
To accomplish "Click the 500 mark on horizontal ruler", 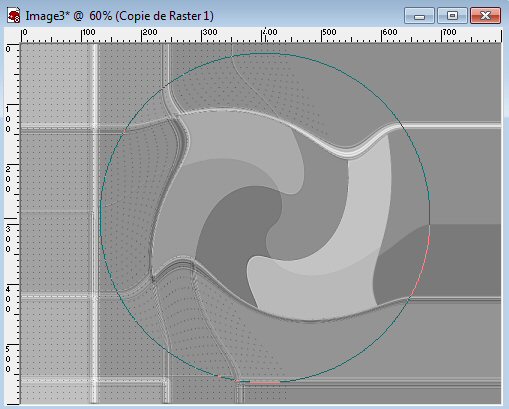I will (329, 32).
